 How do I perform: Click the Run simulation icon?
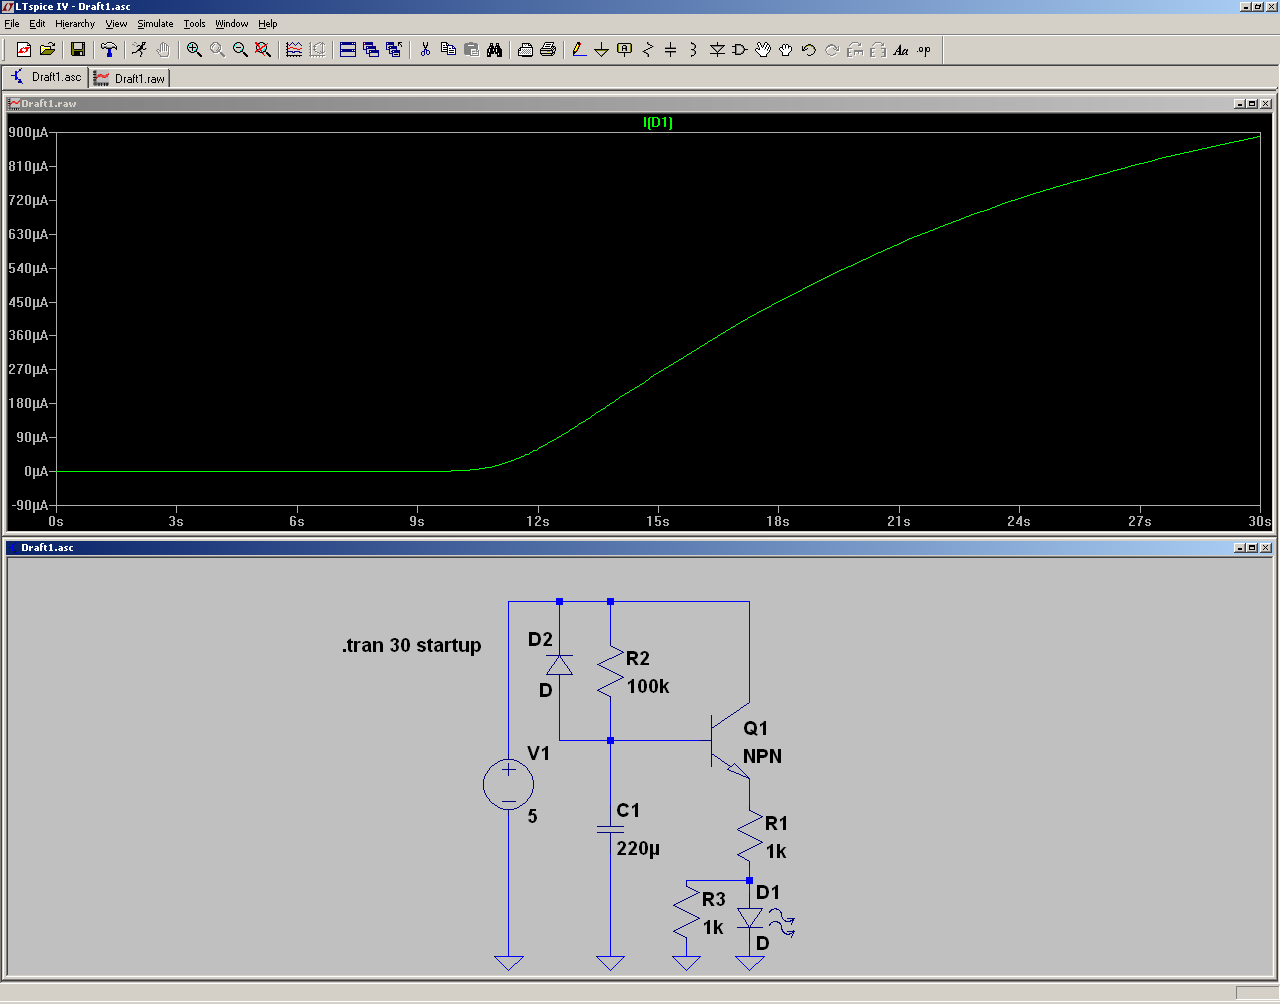click(x=139, y=49)
